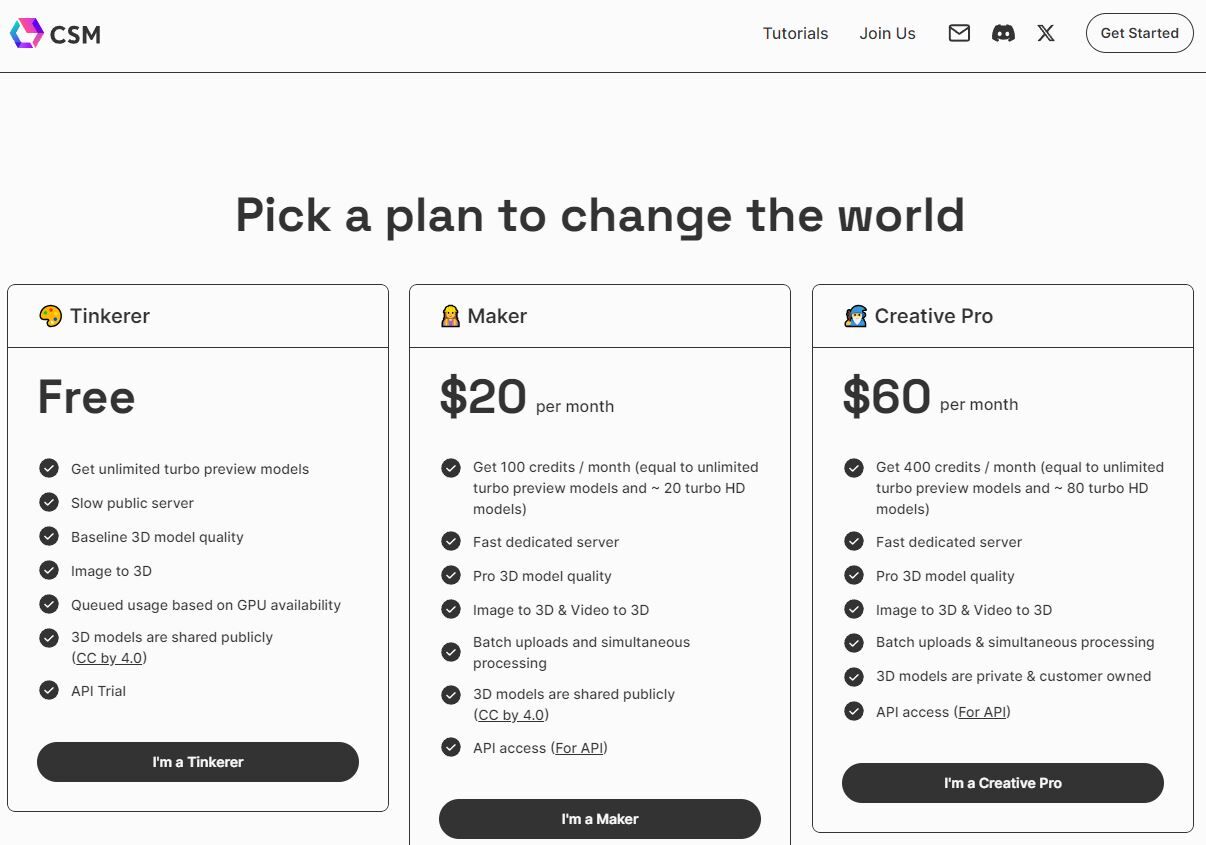1206x845 pixels.
Task: Follow For API link in Creative Pro plan
Action: click(982, 712)
